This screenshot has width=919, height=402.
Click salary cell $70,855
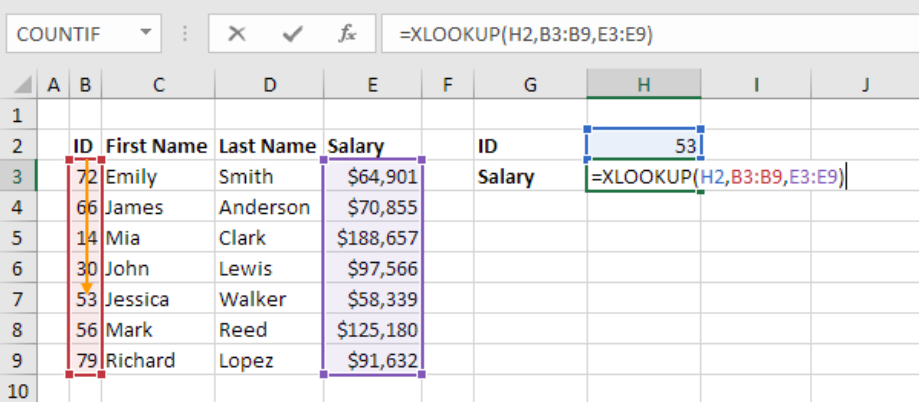pos(372,207)
